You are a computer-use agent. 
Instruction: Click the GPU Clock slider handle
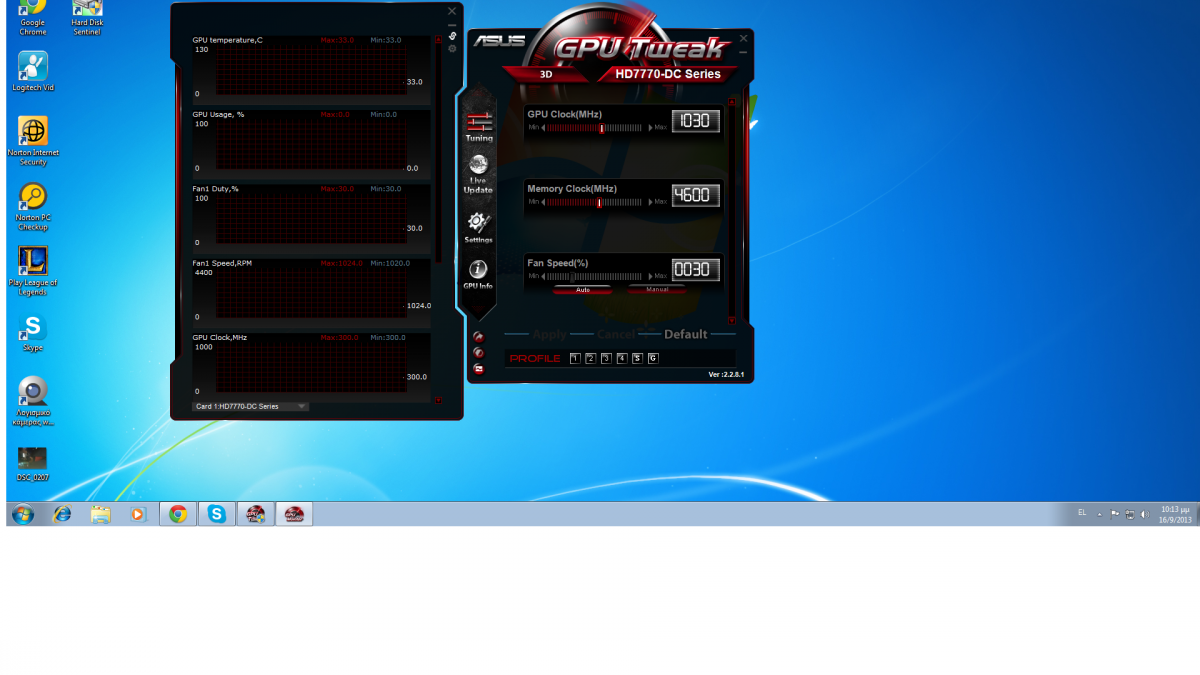click(x=602, y=128)
